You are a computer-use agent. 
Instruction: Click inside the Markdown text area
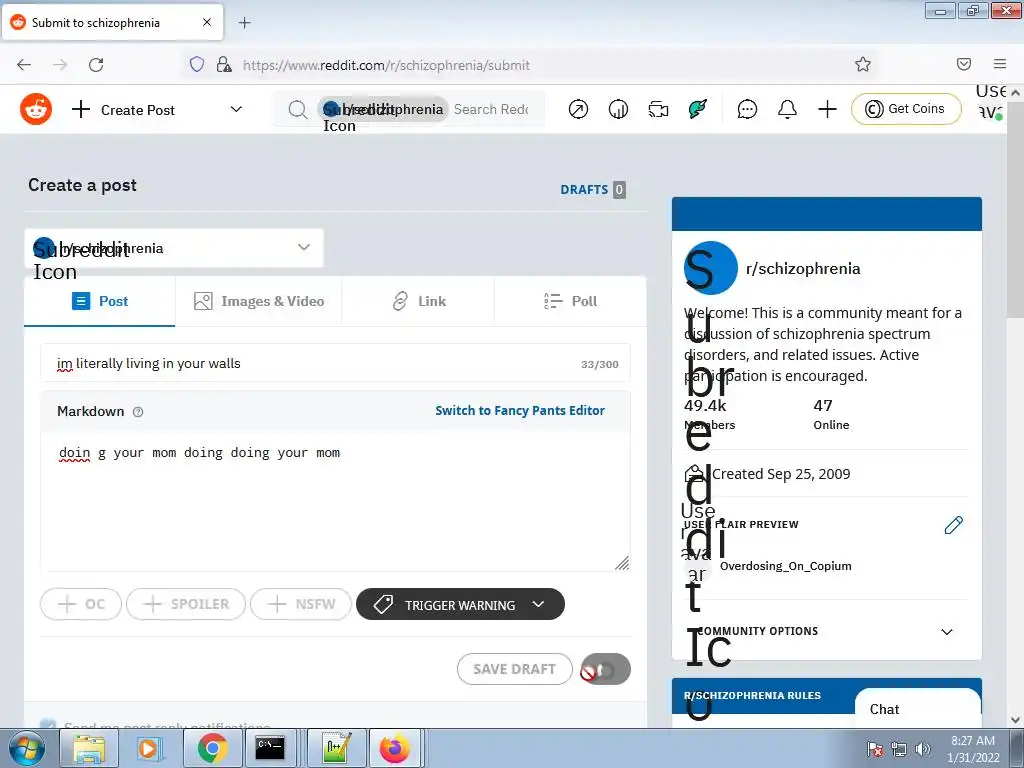[335, 502]
